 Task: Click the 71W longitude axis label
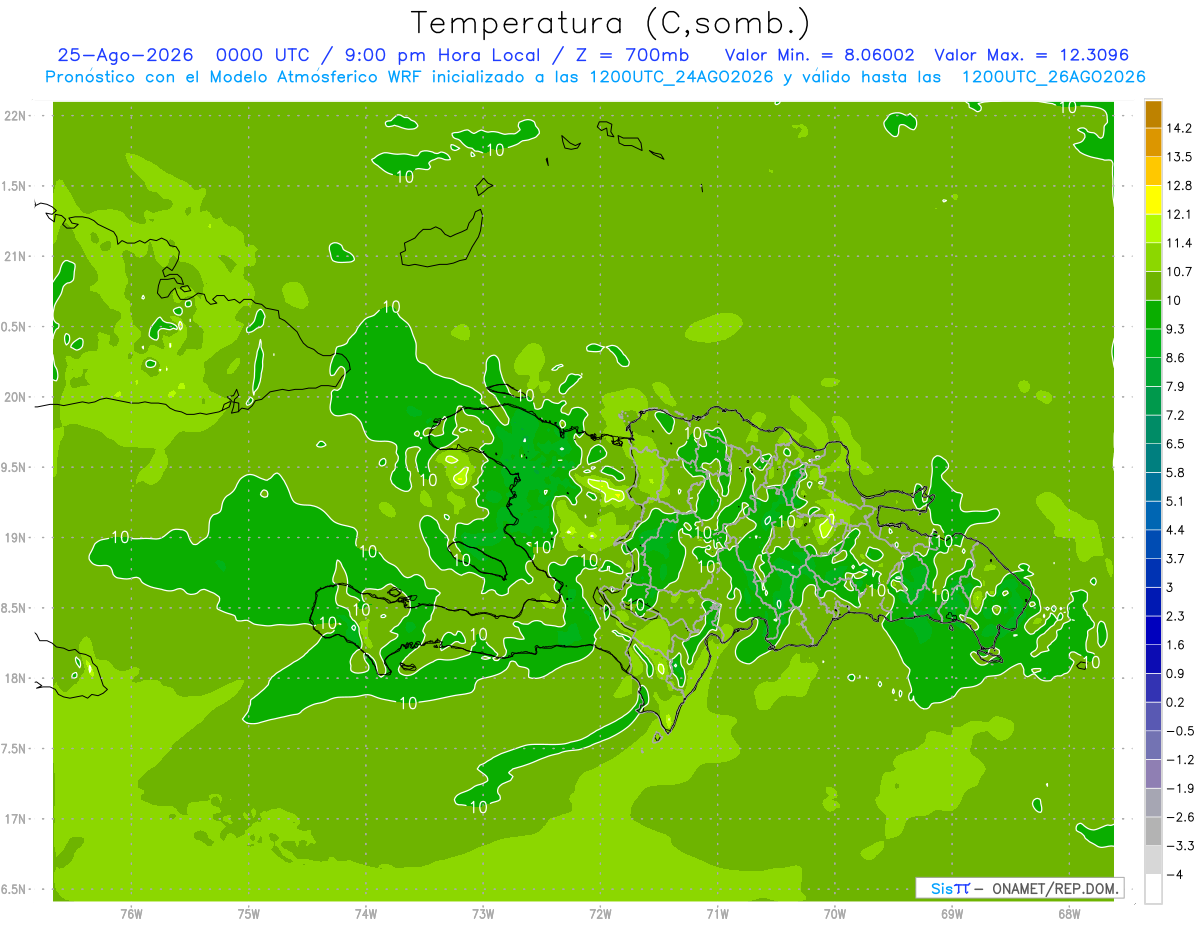[x=717, y=913]
